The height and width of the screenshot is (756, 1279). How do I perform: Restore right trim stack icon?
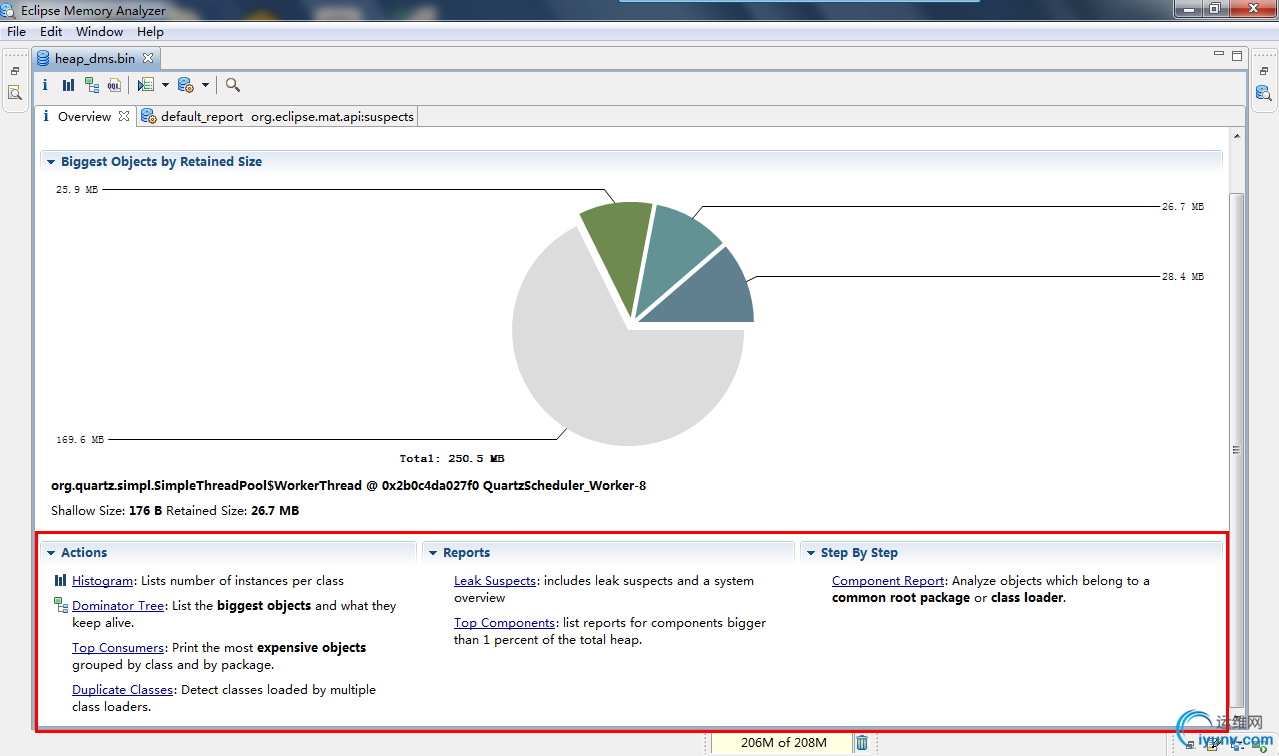[x=1263, y=72]
